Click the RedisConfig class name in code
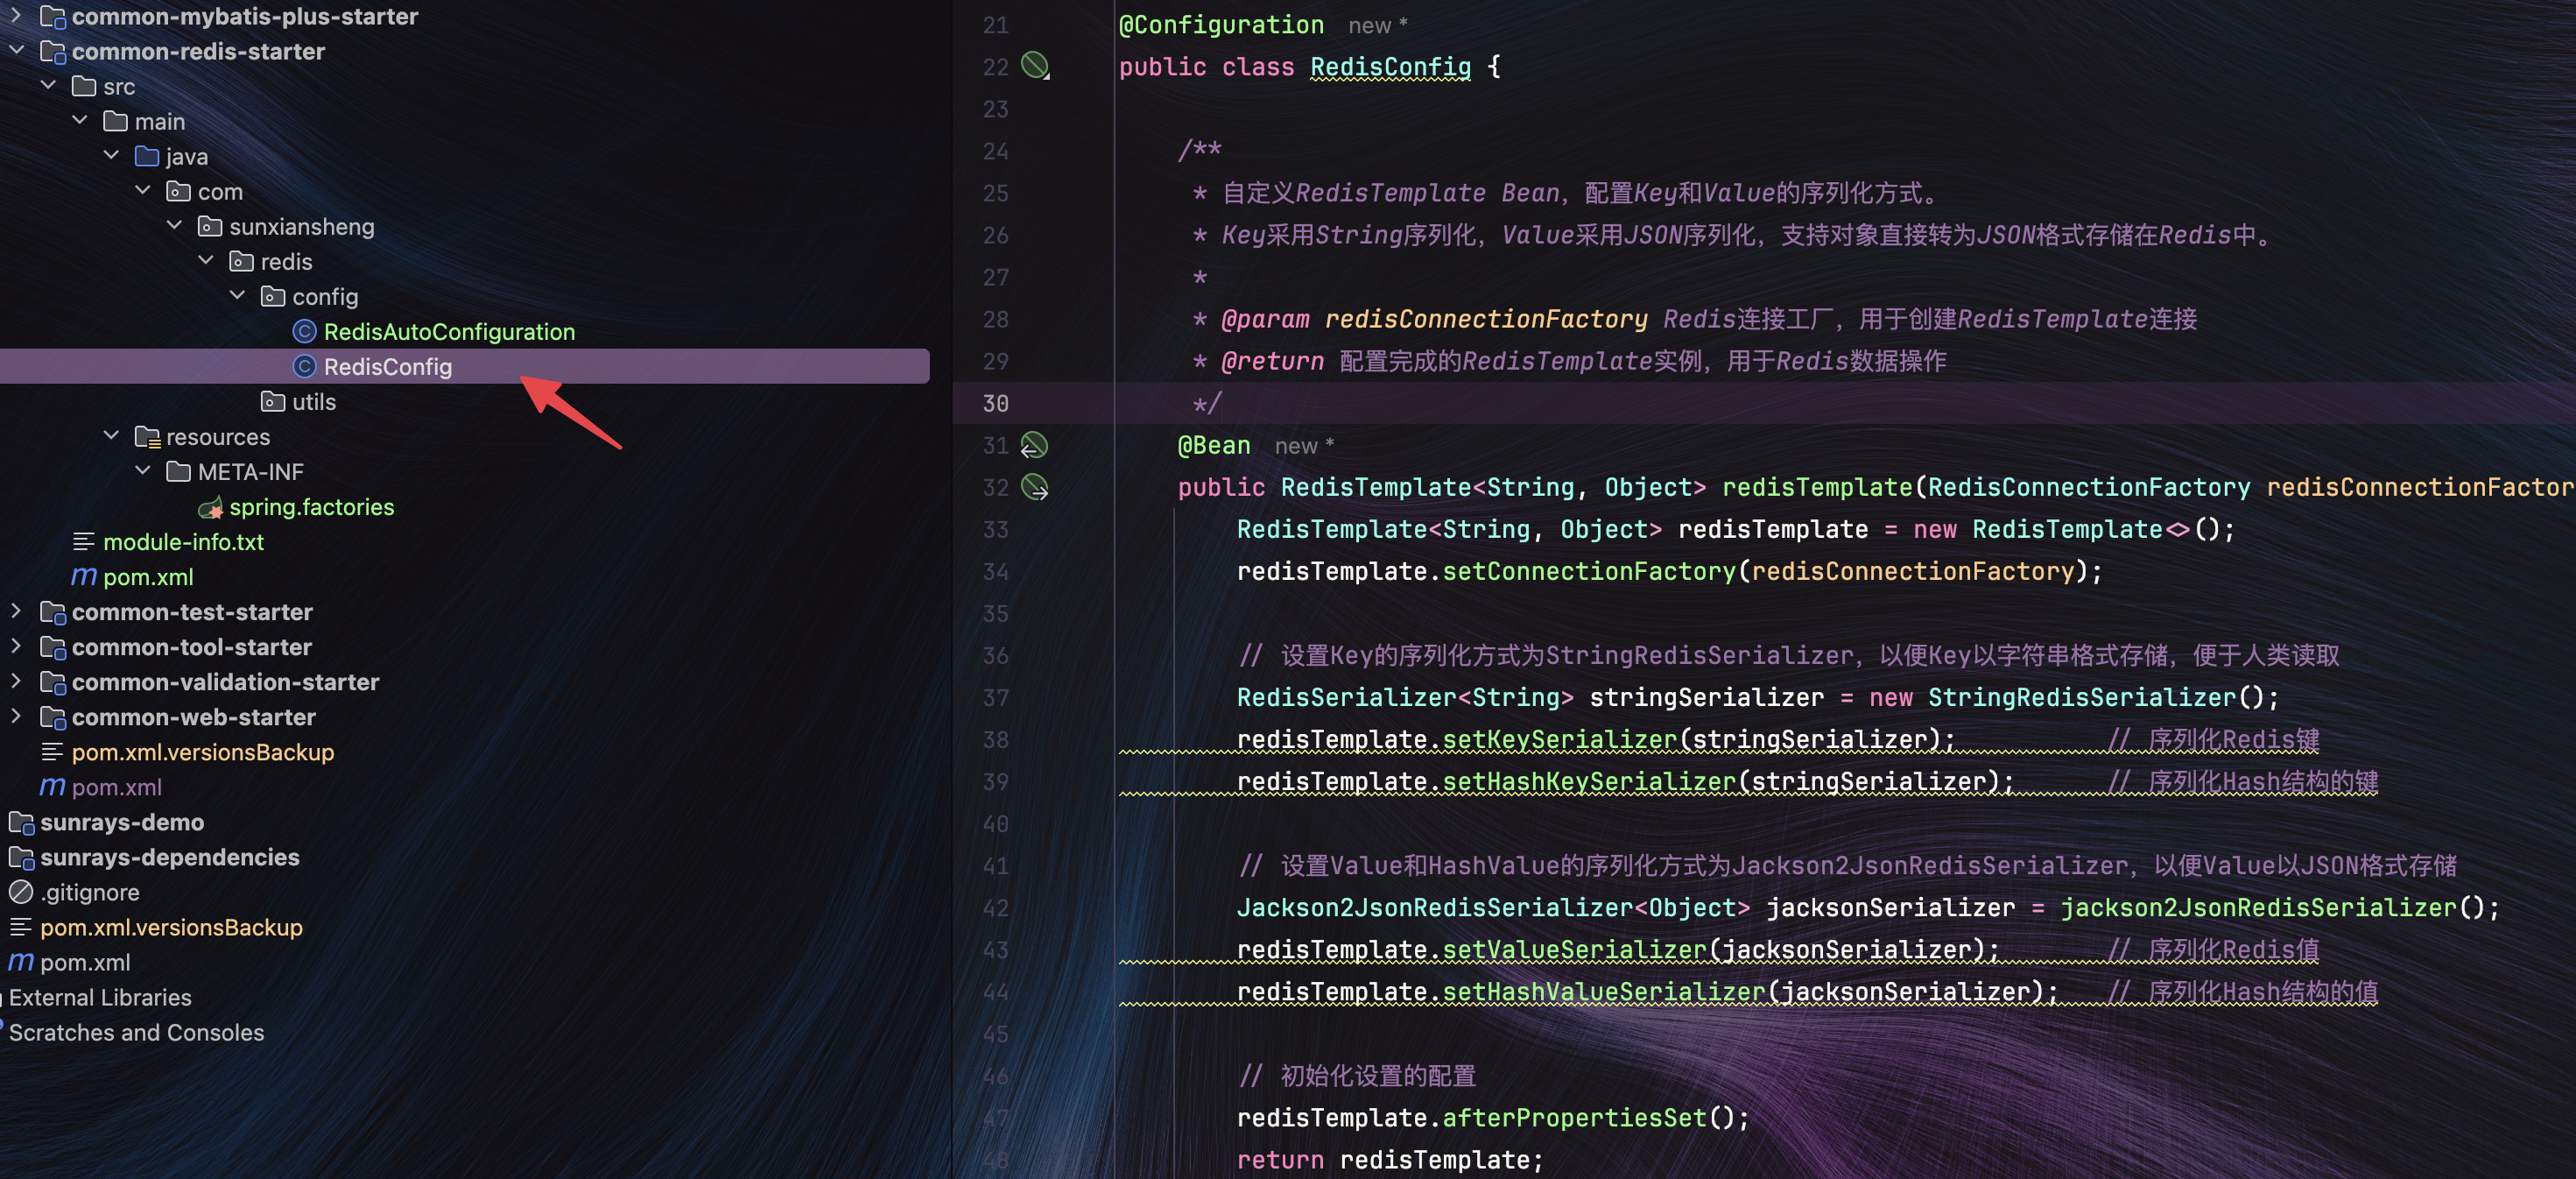This screenshot has width=2576, height=1179. click(x=1391, y=67)
